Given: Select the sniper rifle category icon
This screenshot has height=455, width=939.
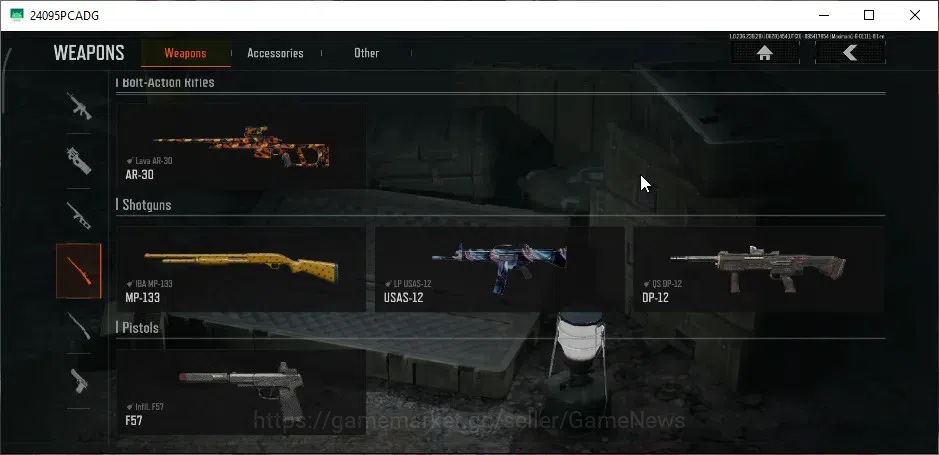Looking at the screenshot, I should [78, 216].
